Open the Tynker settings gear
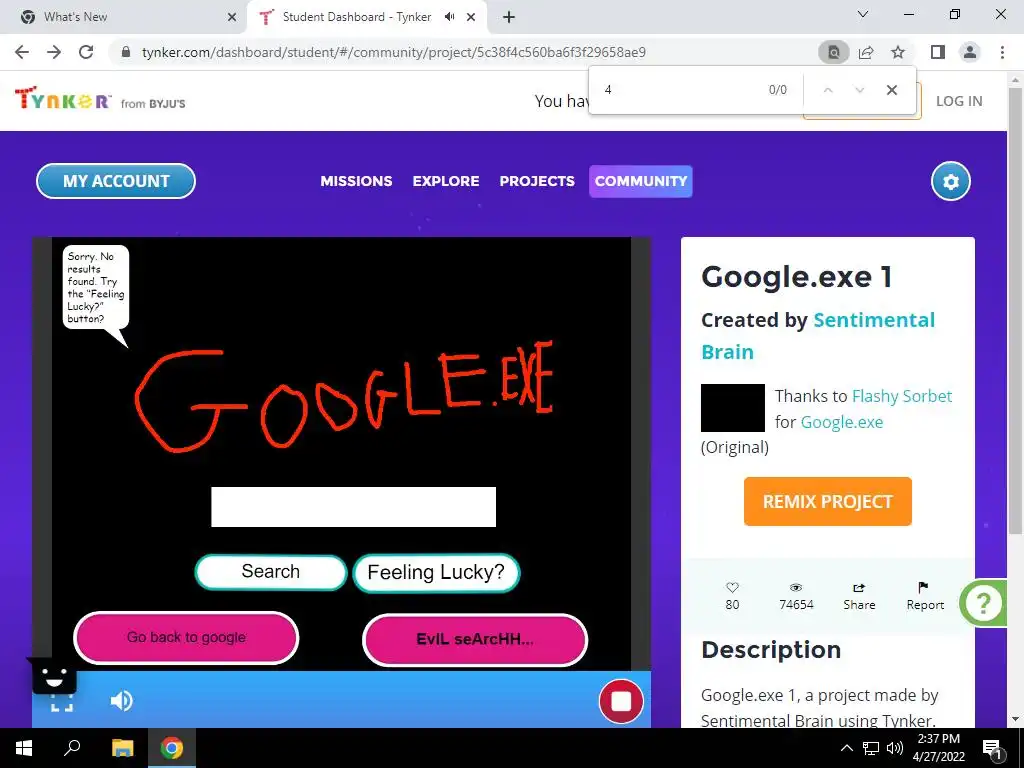Viewport: 1024px width, 768px height. pos(951,182)
